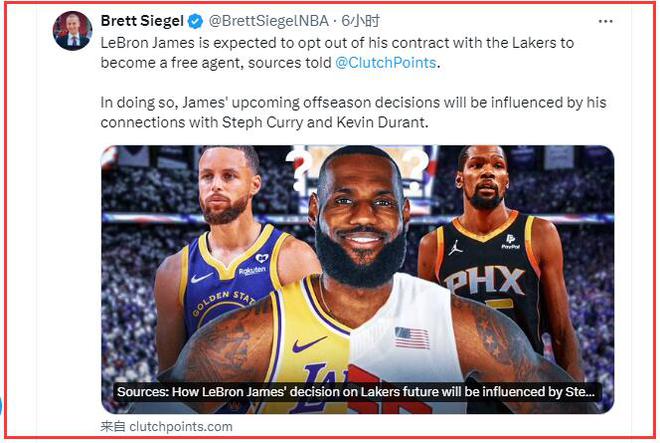Click the American flag patch on the white jersey
The width and height of the screenshot is (660, 443).
pos(412,338)
